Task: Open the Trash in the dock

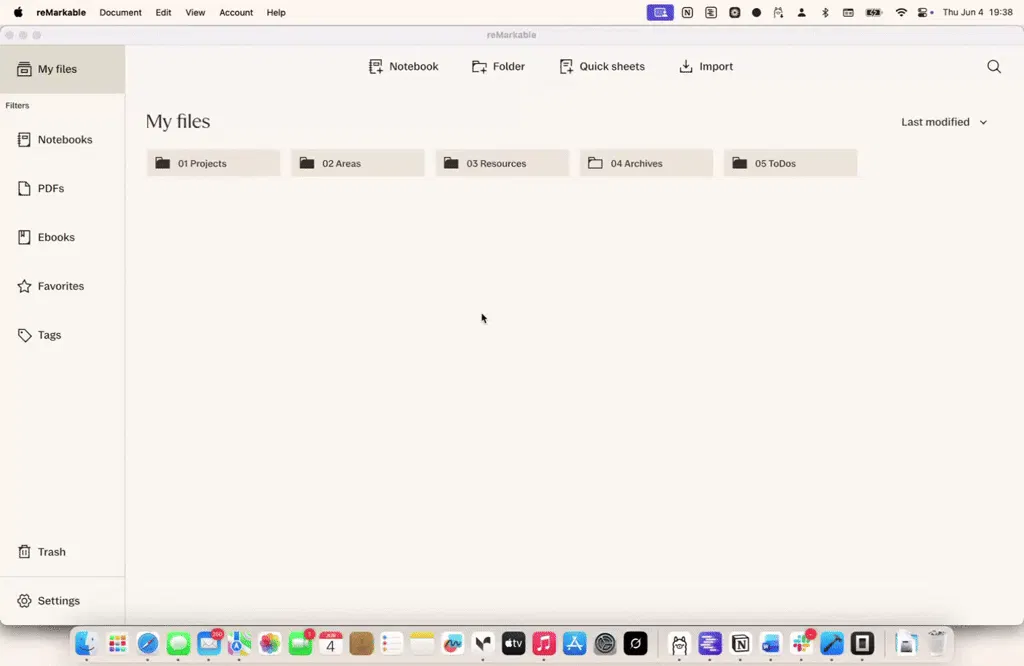Action: tap(936, 644)
